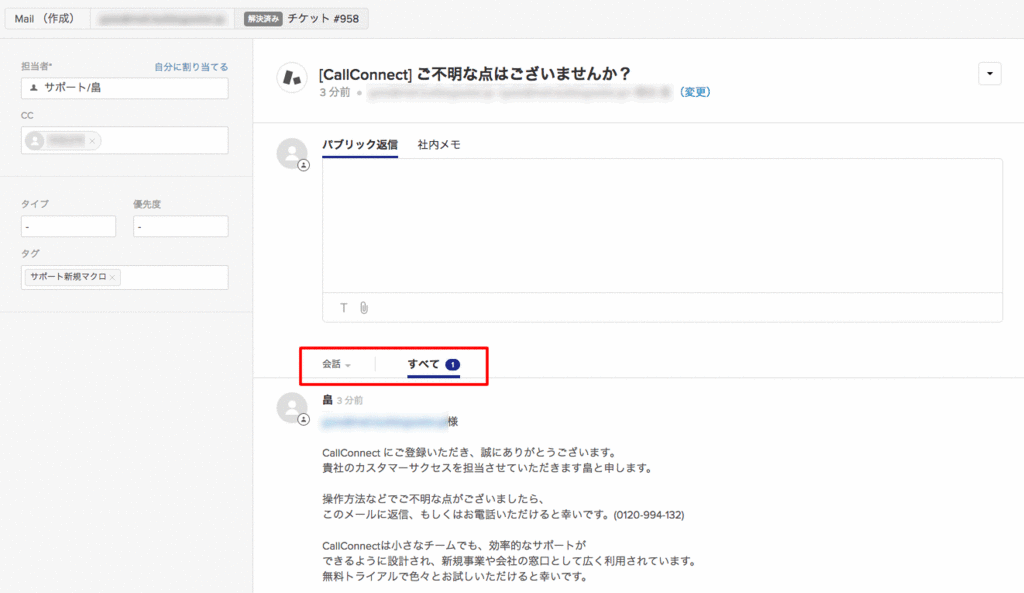Expand the 優先度 dropdown
The height and width of the screenshot is (593, 1024).
(180, 227)
